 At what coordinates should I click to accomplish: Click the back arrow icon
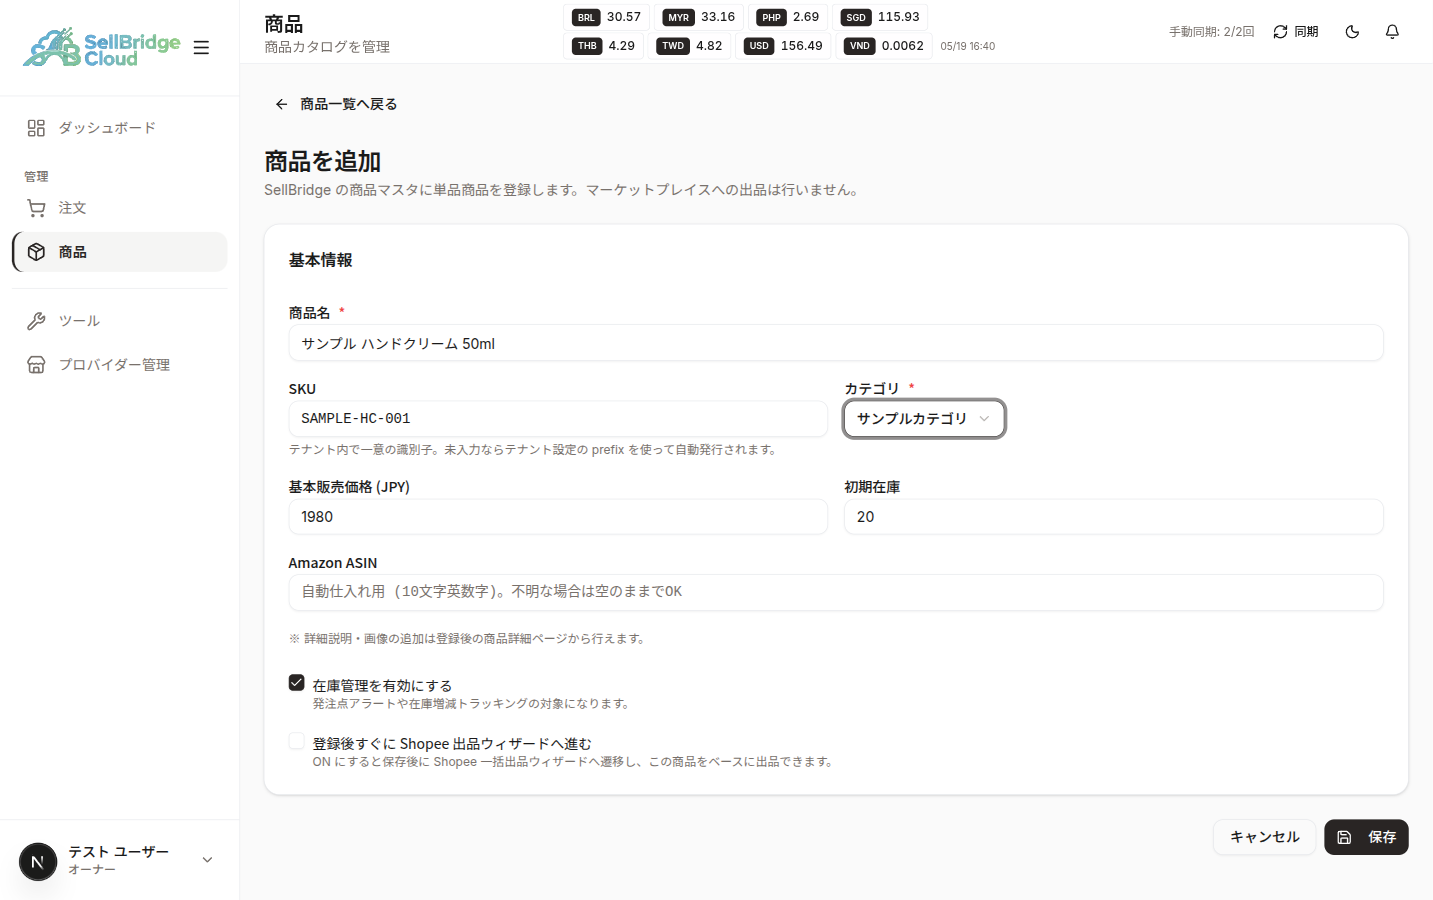(x=281, y=104)
